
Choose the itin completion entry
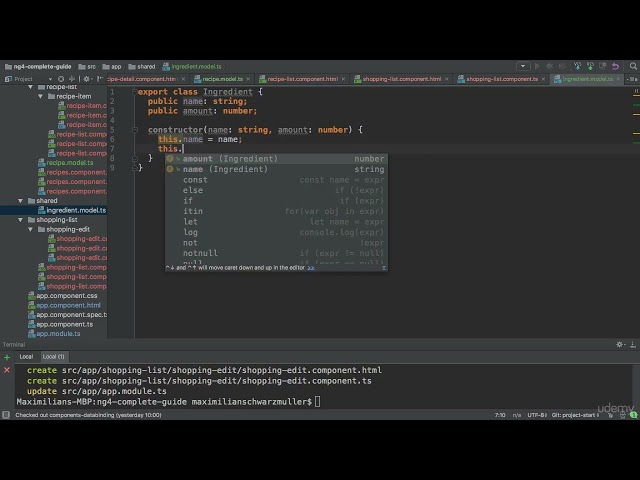coord(276,211)
